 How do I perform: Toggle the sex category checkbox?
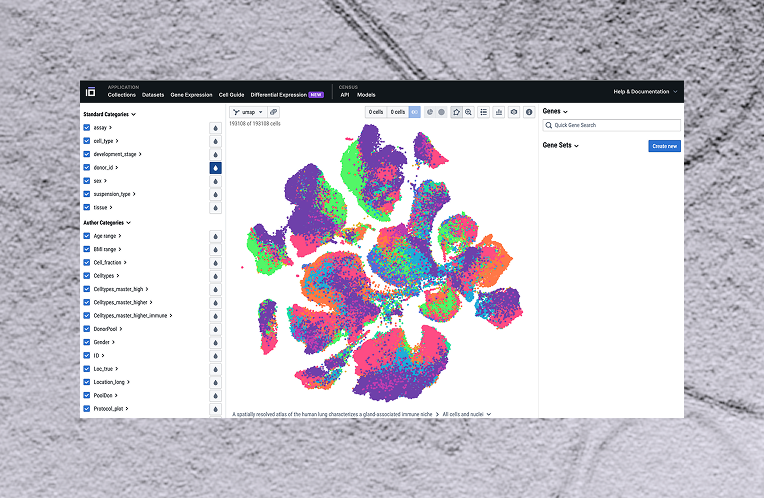pyautogui.click(x=87, y=181)
